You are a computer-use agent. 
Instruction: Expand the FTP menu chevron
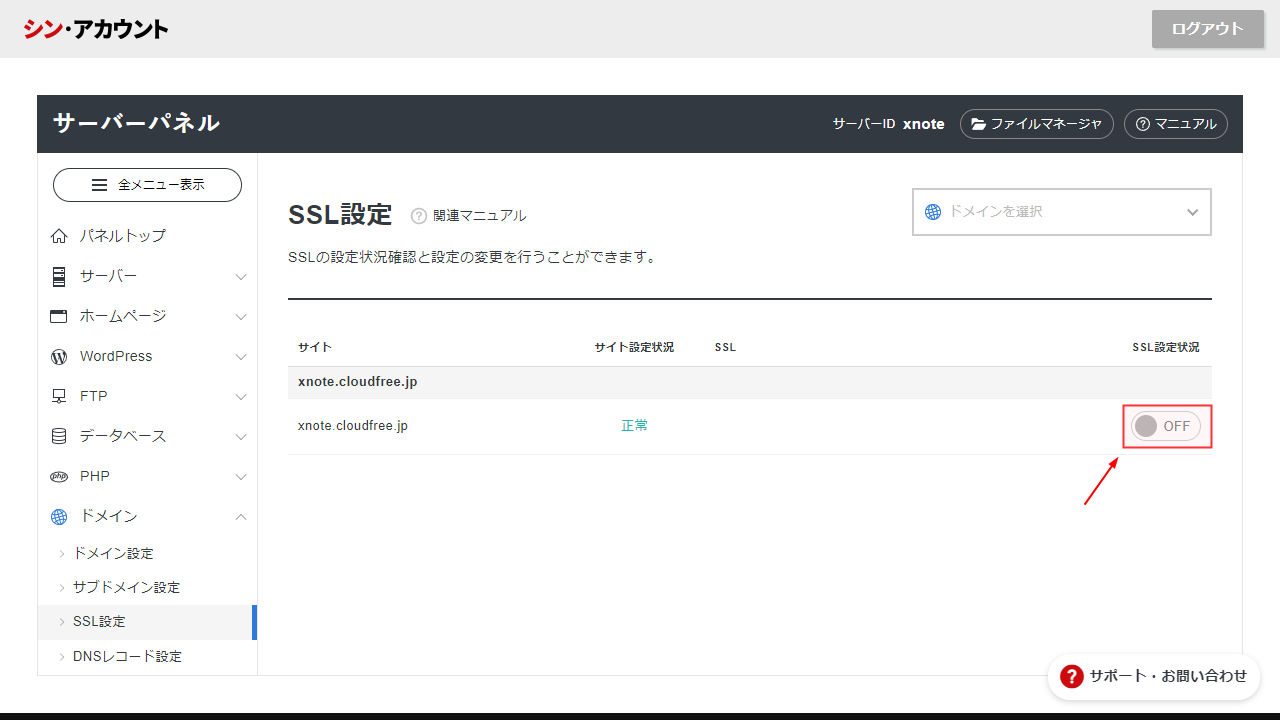[x=240, y=396]
